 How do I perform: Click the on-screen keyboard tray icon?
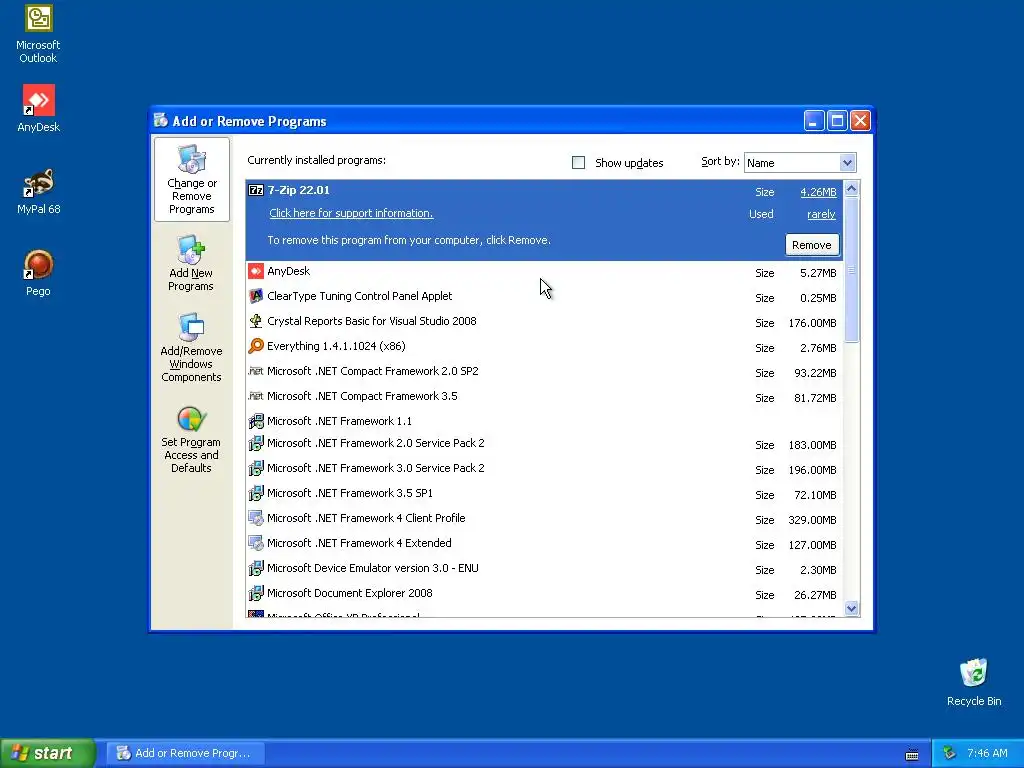click(x=912, y=754)
